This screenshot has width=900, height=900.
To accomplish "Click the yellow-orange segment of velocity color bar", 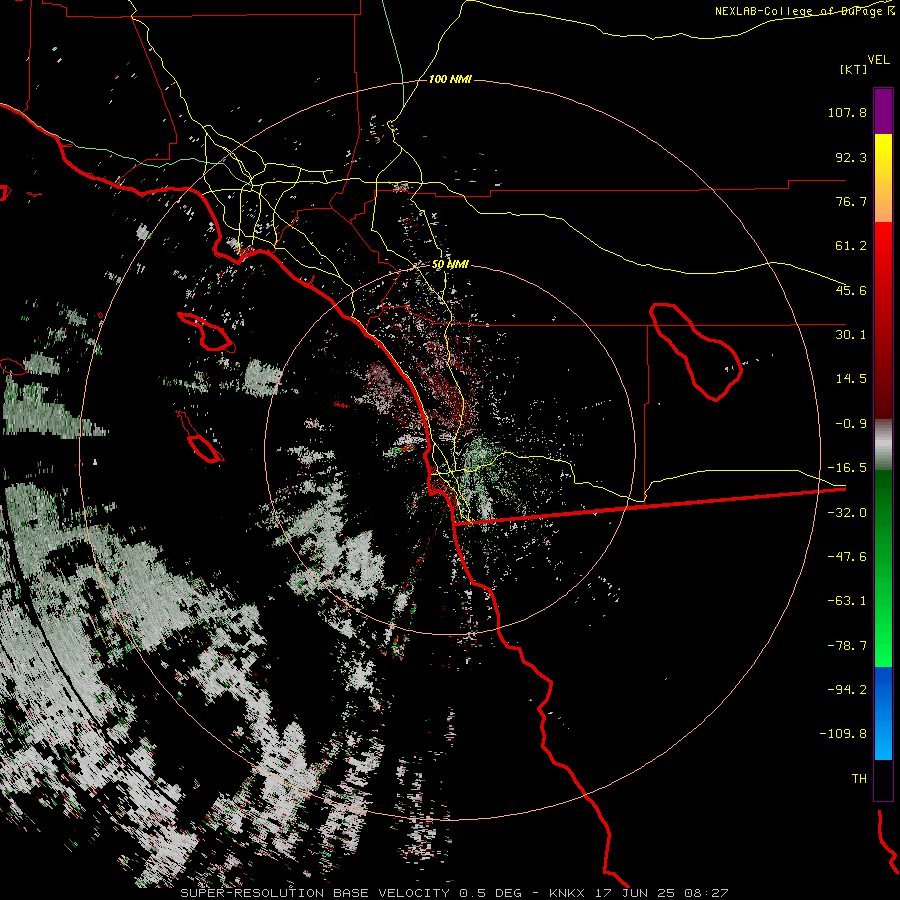I will [883, 178].
